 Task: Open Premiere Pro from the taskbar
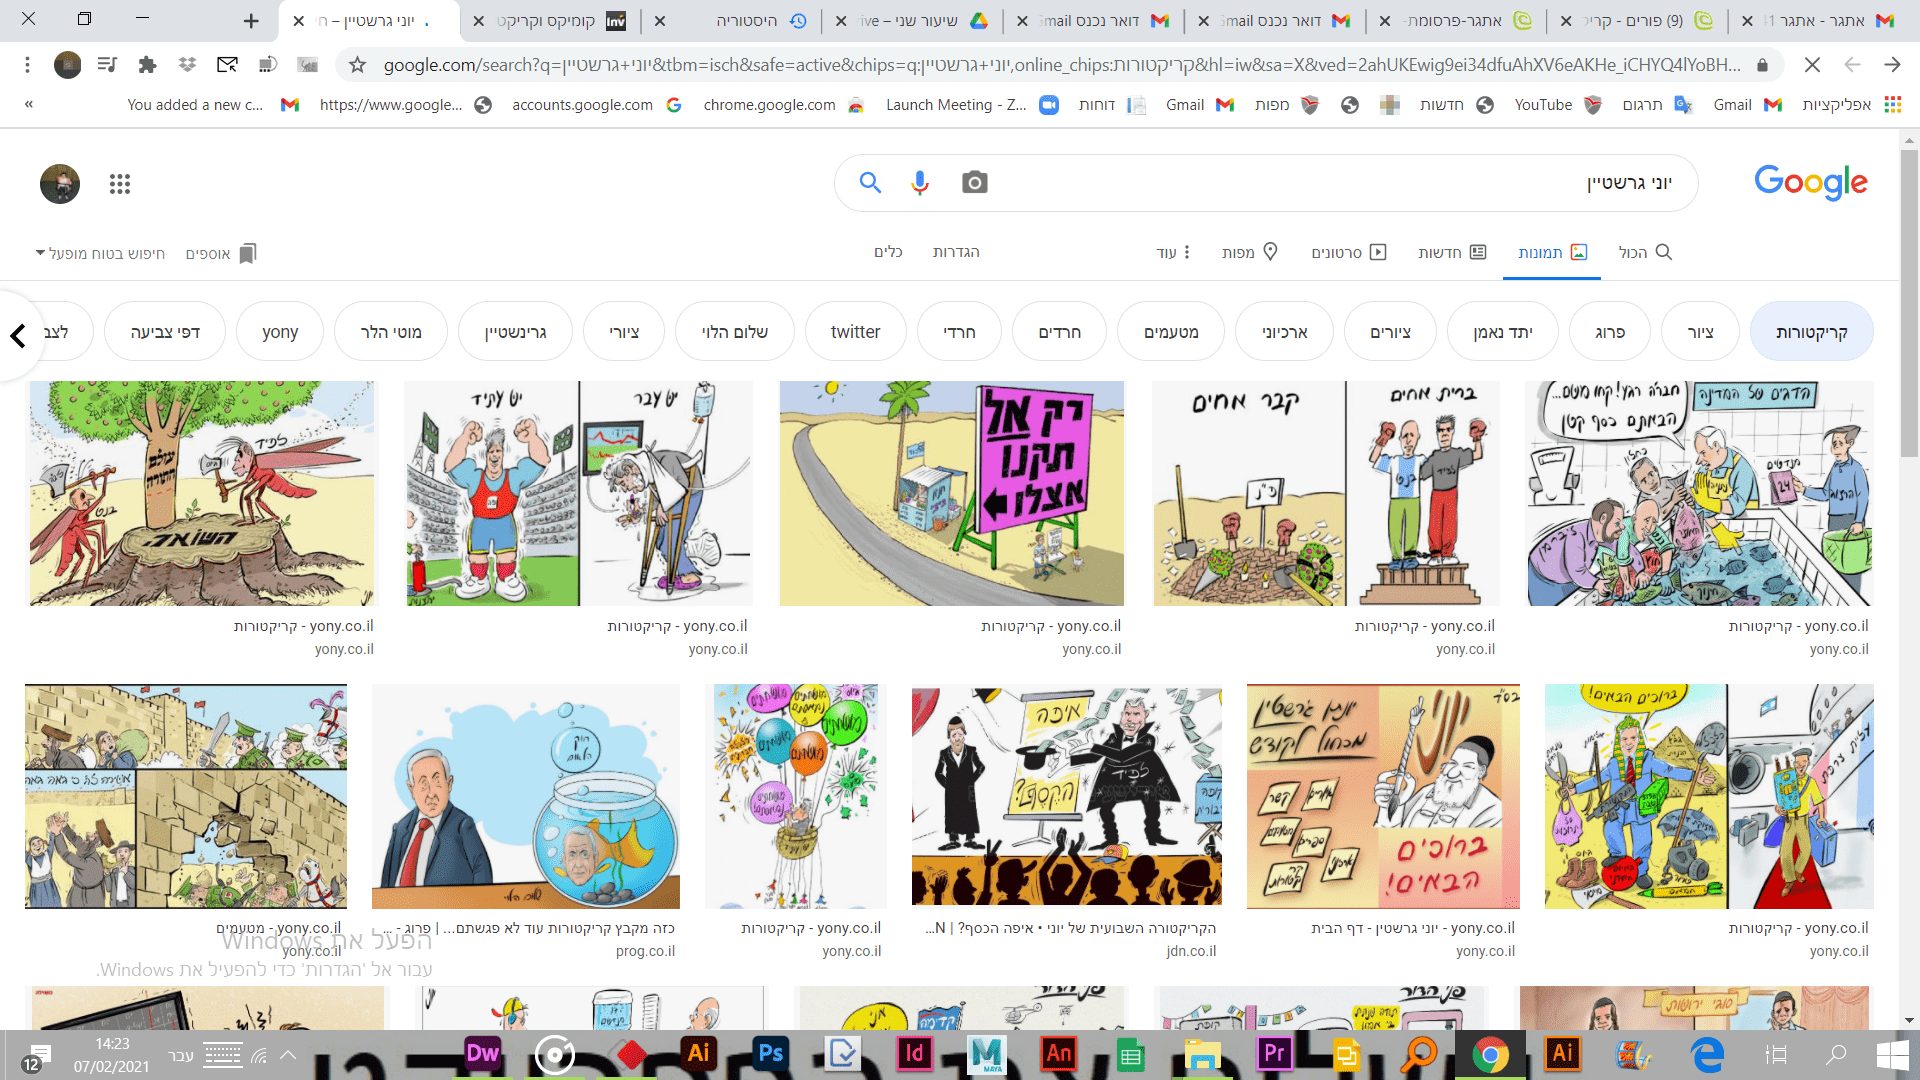click(1274, 1053)
